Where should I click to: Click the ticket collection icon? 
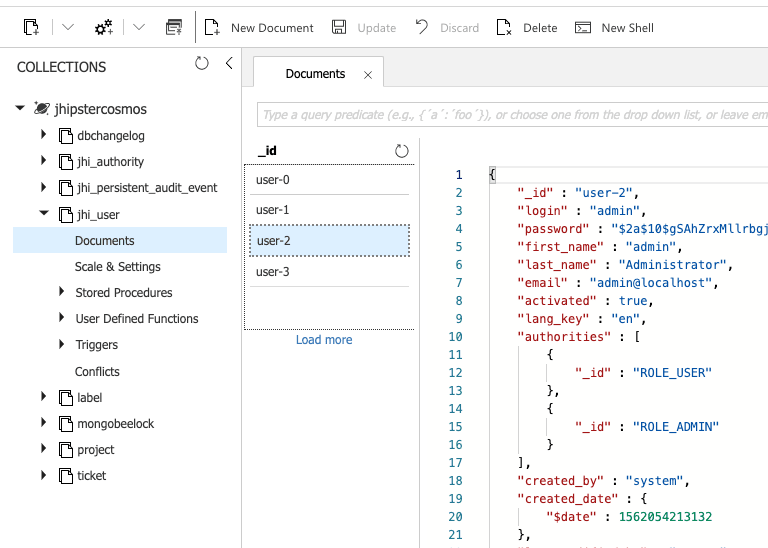click(x=66, y=476)
